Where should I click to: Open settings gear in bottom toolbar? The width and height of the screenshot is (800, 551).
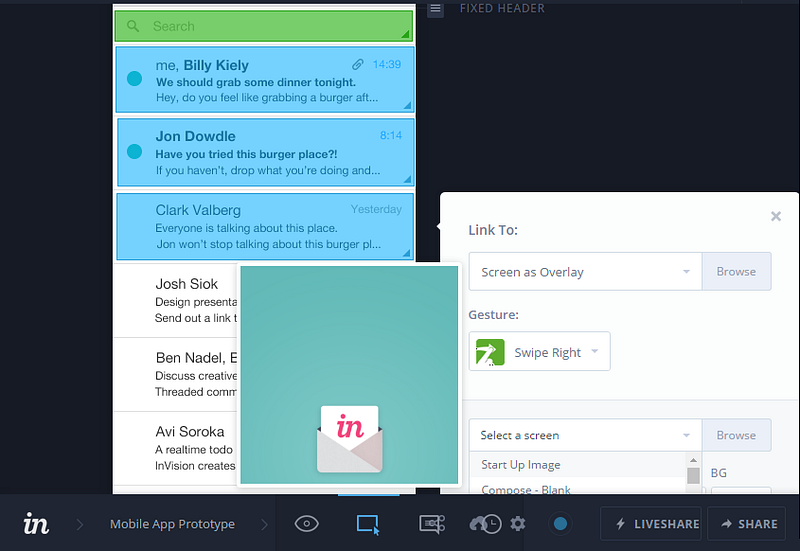coord(518,524)
